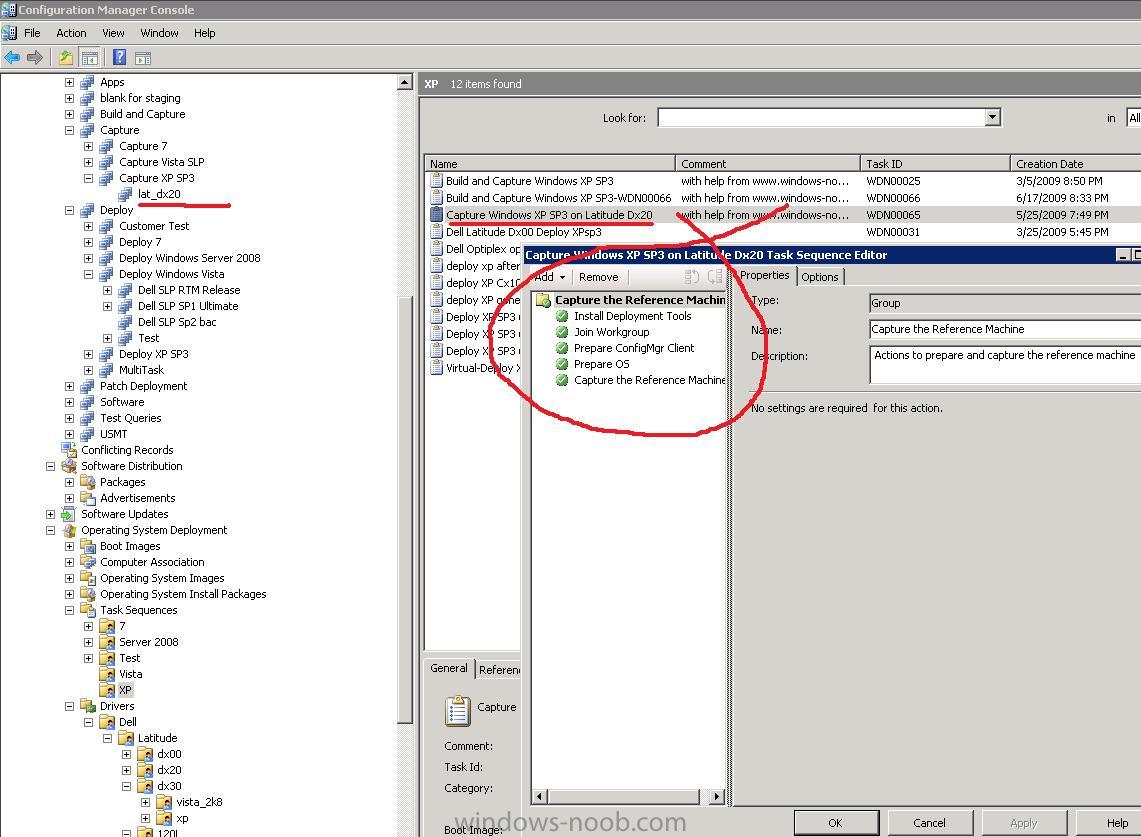The height and width of the screenshot is (837, 1141).
Task: Click the Description text box
Action: 1005,365
